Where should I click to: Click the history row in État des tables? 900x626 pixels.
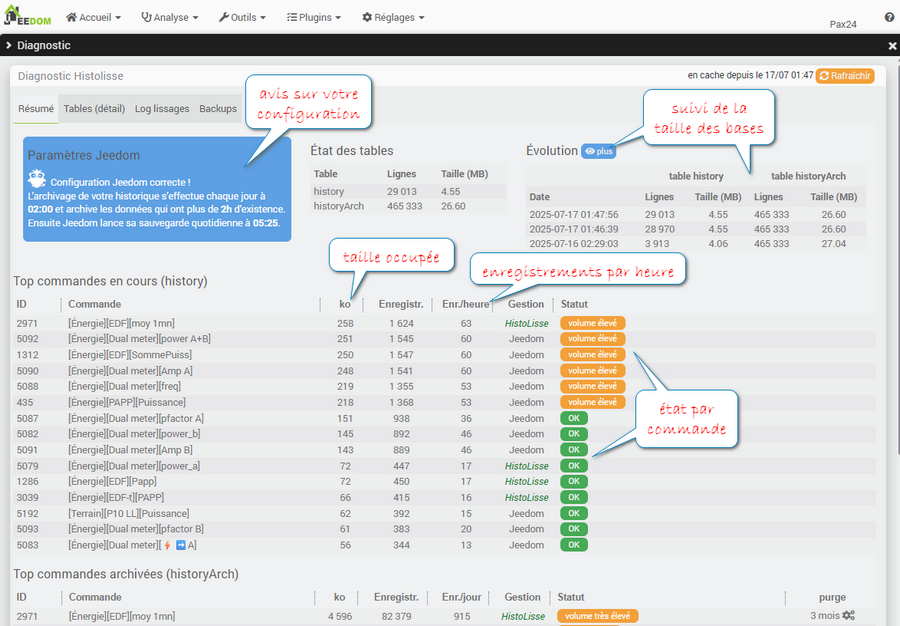(408, 192)
